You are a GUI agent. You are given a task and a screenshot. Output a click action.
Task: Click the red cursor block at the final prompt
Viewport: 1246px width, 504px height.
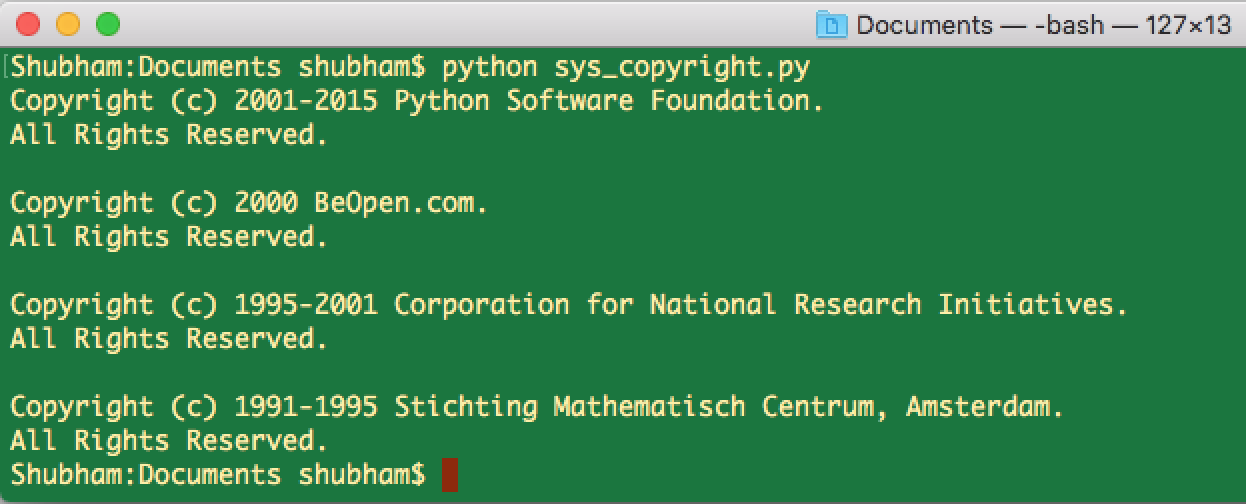(x=450, y=474)
